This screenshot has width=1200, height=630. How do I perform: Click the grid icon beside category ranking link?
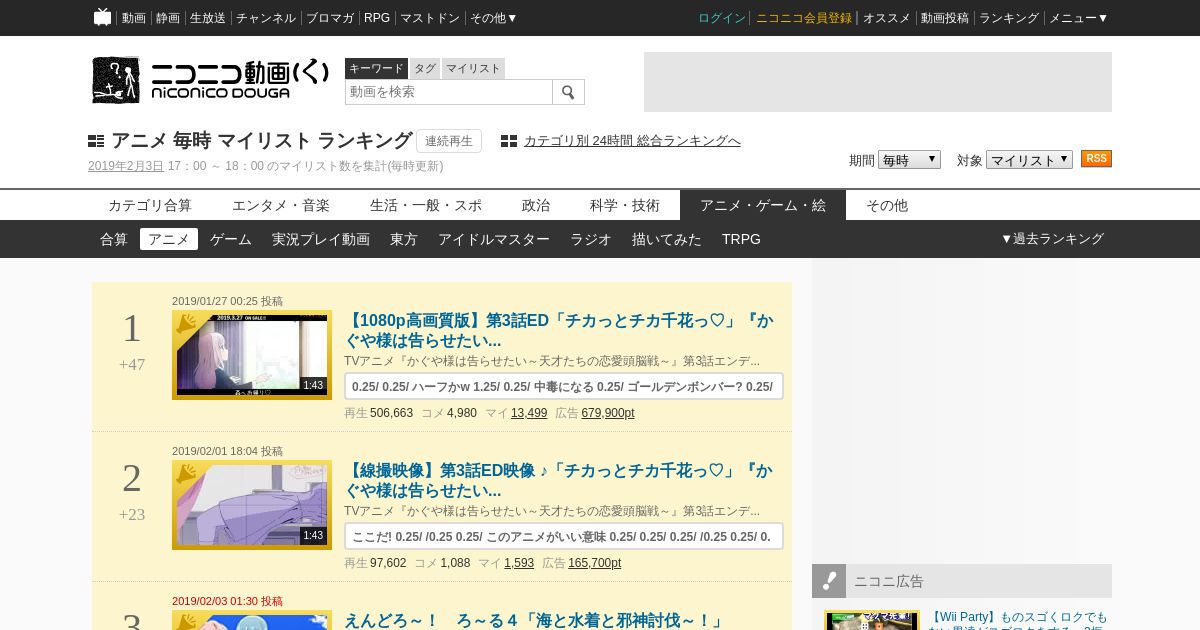click(x=509, y=141)
